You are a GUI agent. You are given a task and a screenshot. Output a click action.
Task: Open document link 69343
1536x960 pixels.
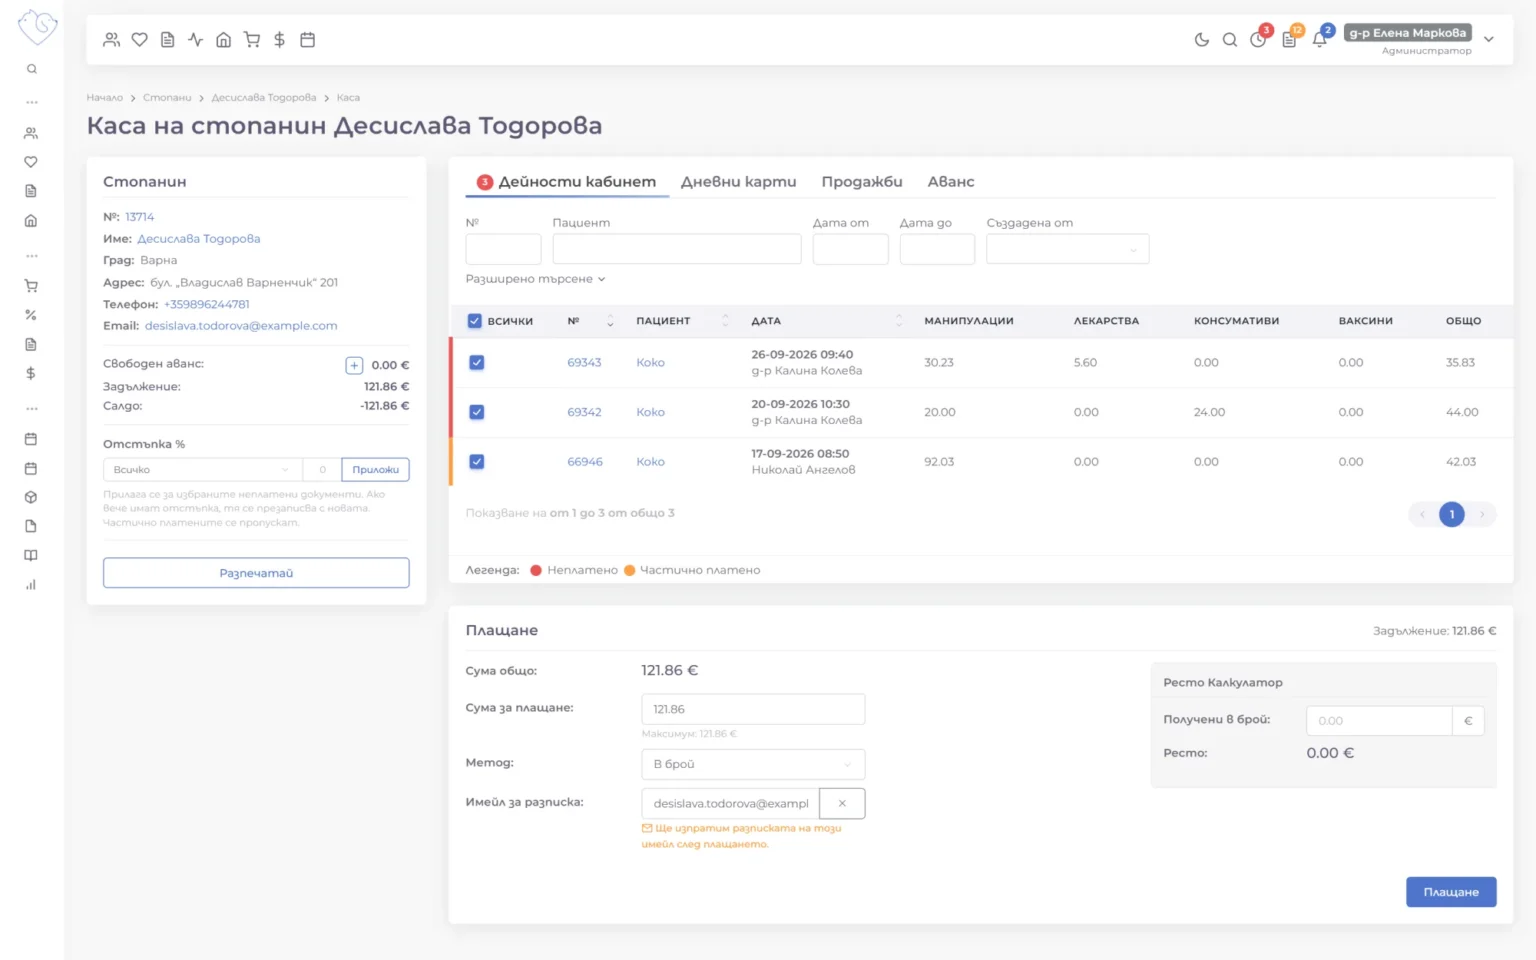pos(584,362)
